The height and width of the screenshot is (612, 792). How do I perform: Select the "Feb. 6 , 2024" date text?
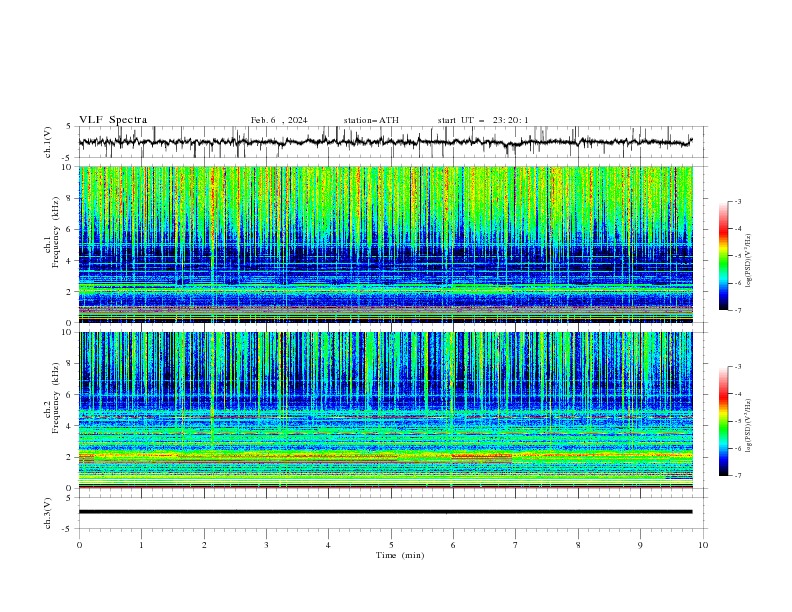[279, 120]
